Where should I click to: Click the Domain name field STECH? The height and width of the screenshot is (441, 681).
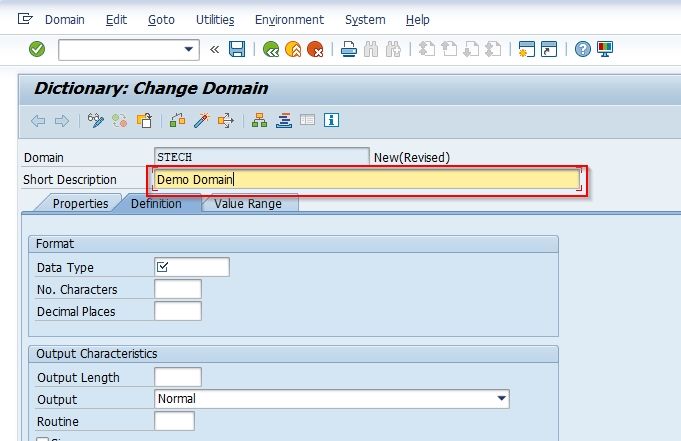pos(261,157)
